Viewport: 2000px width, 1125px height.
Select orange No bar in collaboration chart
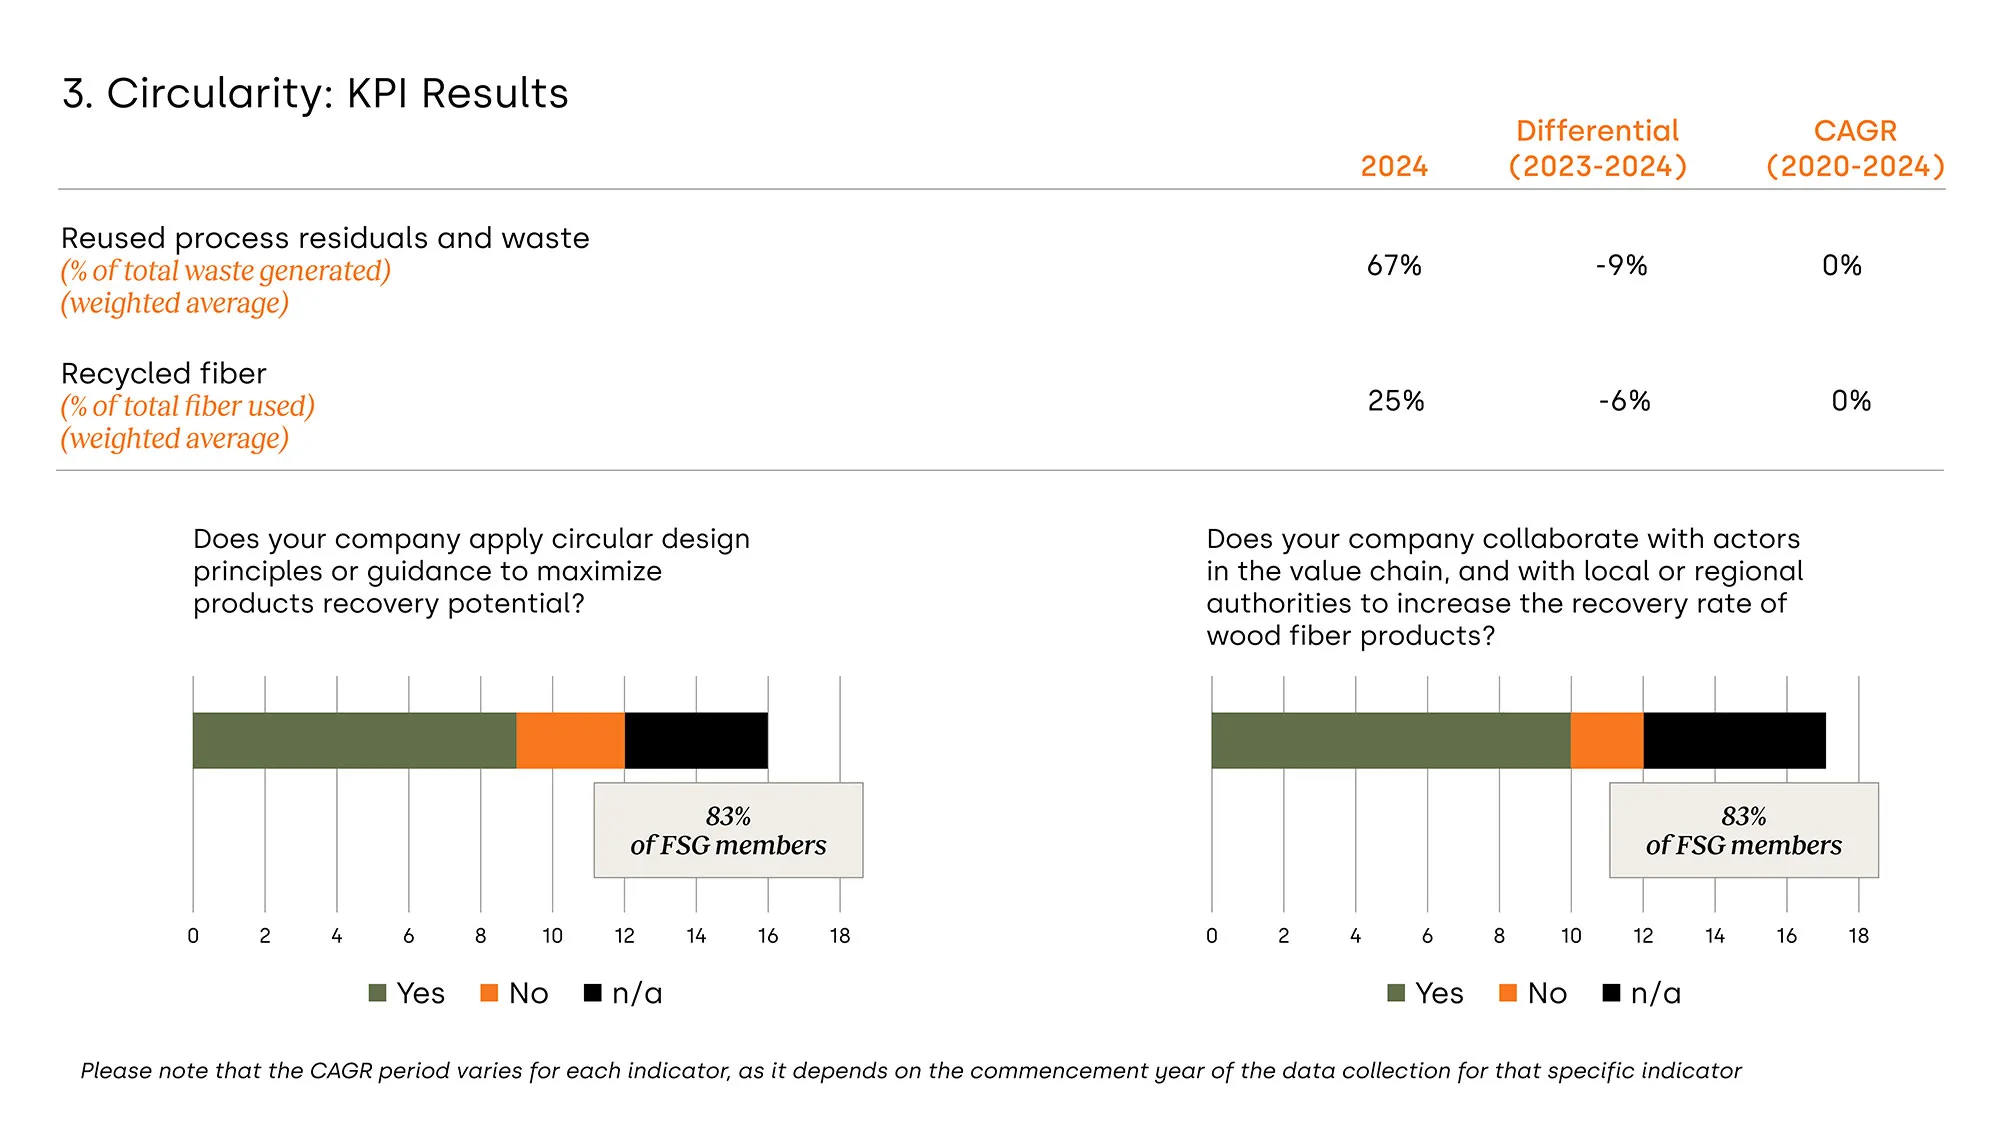tap(1607, 740)
